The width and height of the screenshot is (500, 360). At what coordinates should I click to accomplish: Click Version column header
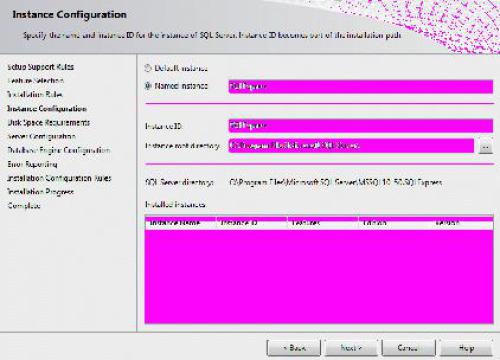point(462,223)
